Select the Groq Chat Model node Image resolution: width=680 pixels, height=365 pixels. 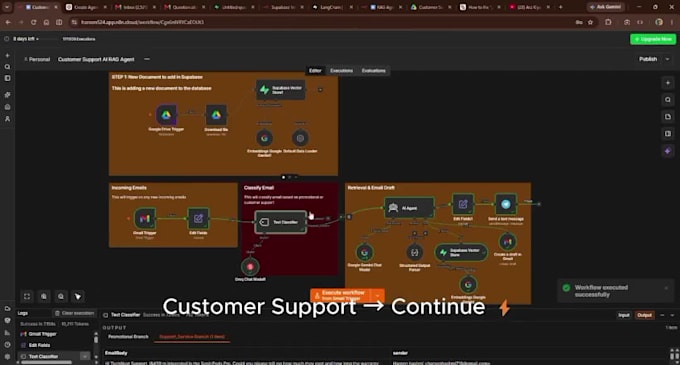250,267
